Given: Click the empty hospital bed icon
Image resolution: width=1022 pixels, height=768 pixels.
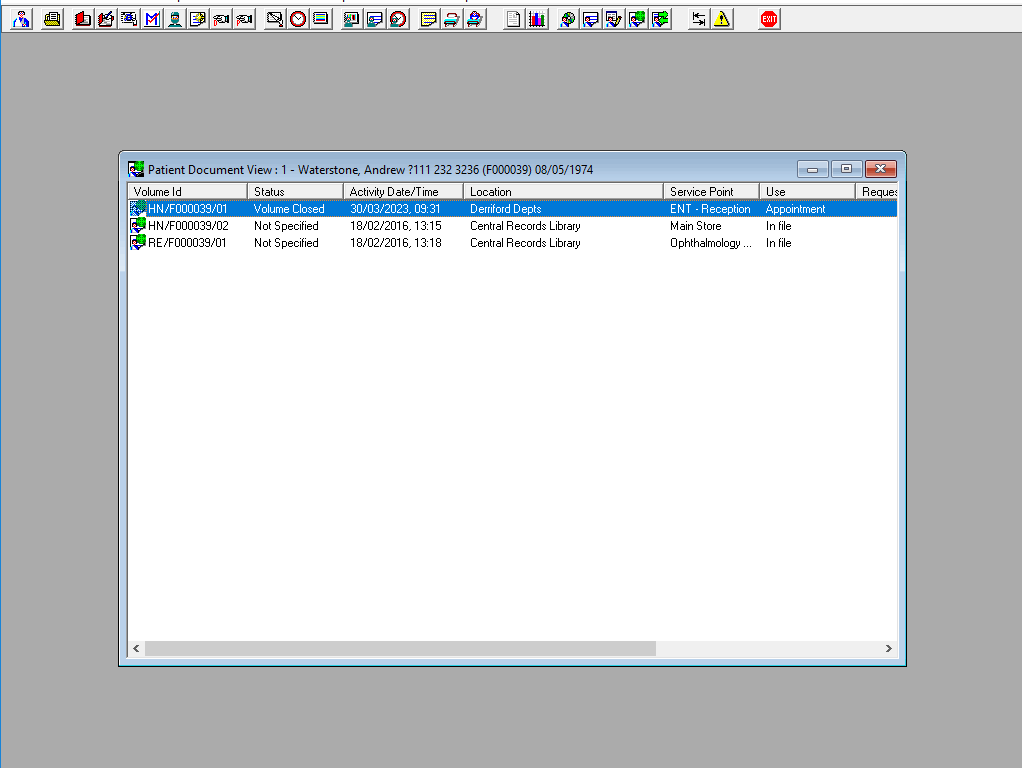Looking at the screenshot, I should (451, 19).
